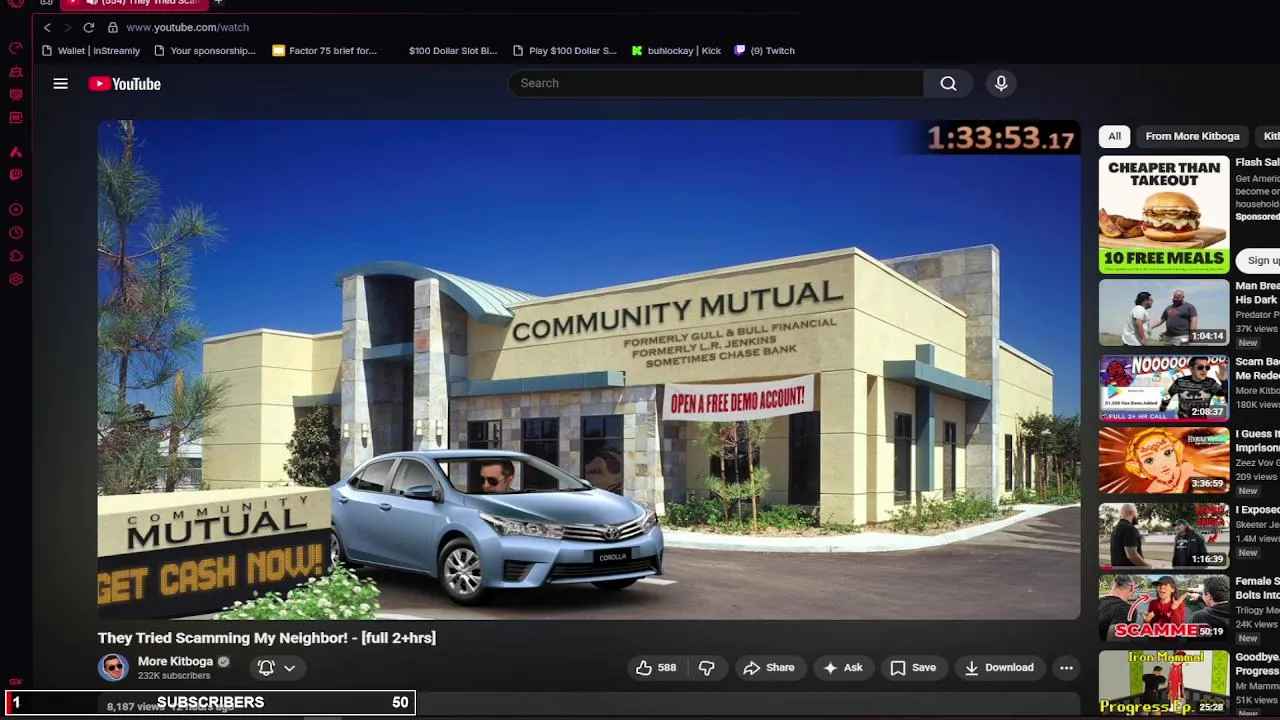1280x720 pixels.
Task: Click the Ask button
Action: point(842,668)
